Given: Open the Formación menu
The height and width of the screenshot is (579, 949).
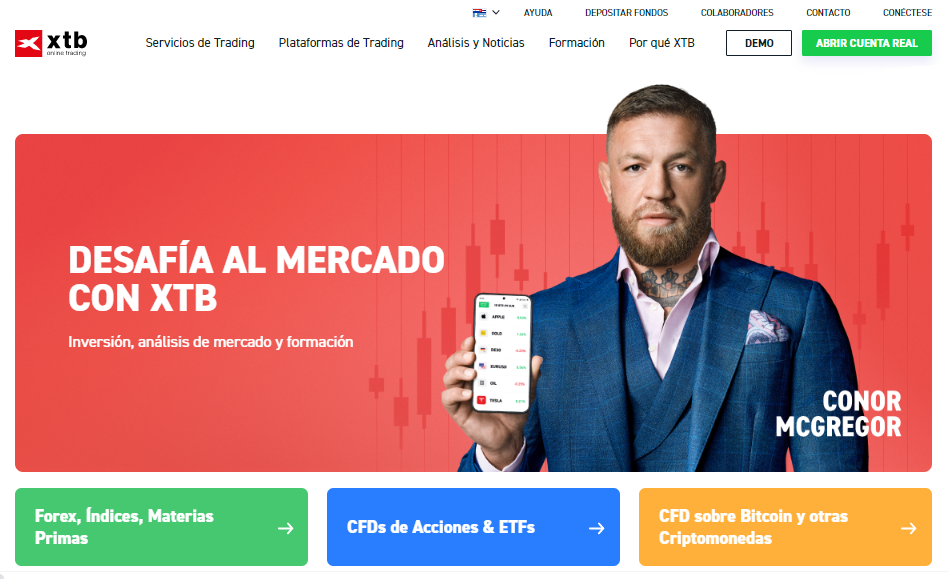Looking at the screenshot, I should [576, 43].
